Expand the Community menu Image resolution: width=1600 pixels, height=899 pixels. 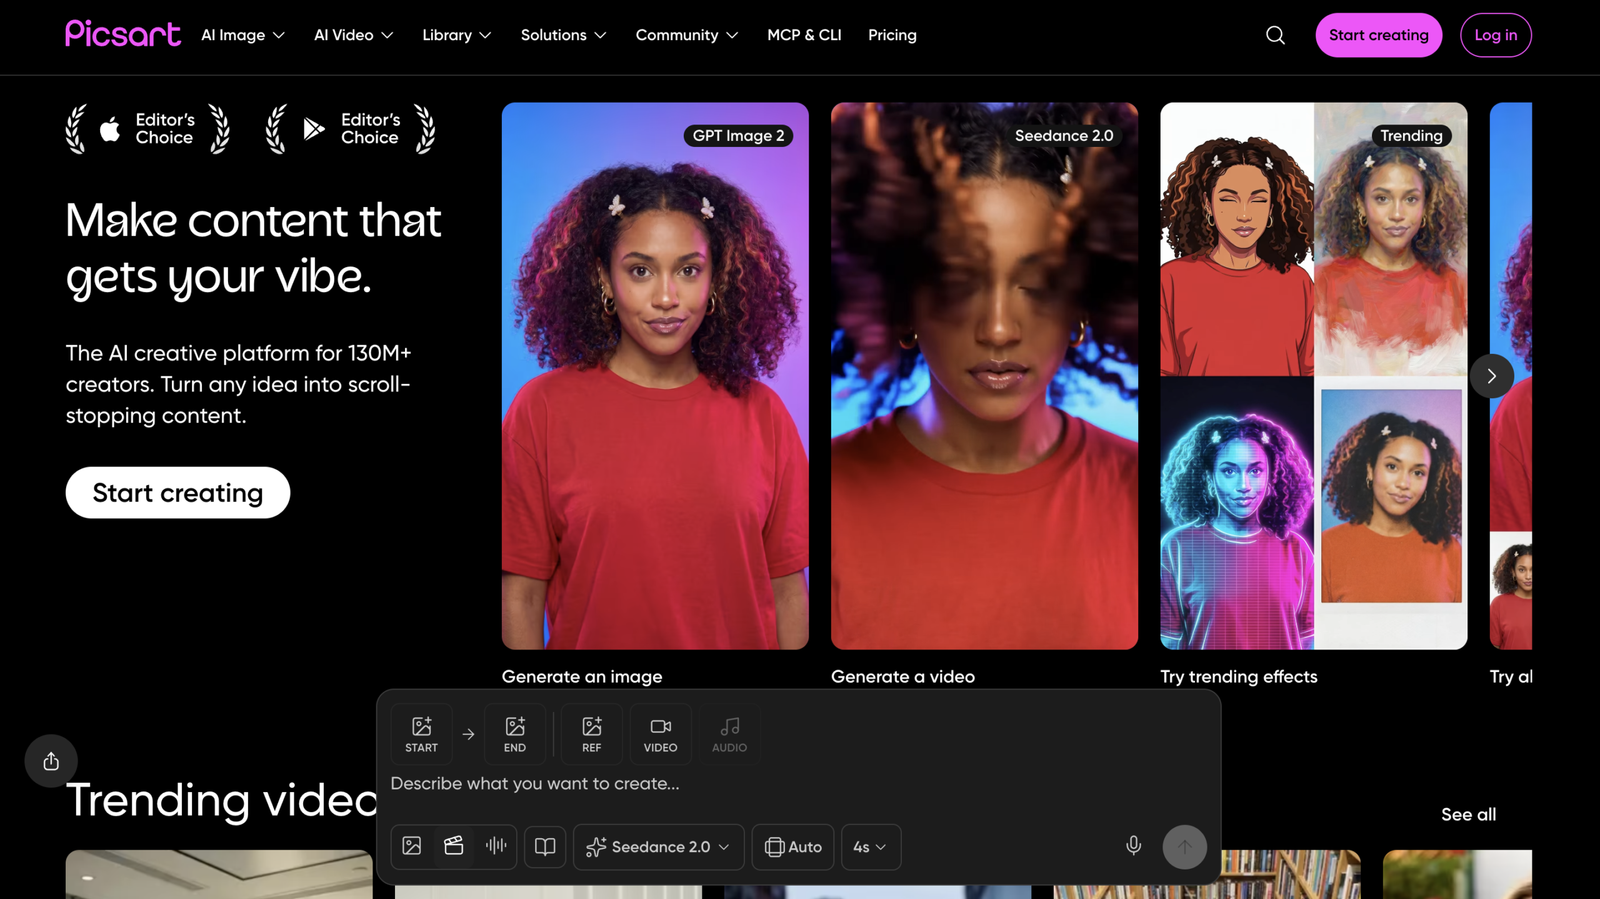tap(687, 35)
